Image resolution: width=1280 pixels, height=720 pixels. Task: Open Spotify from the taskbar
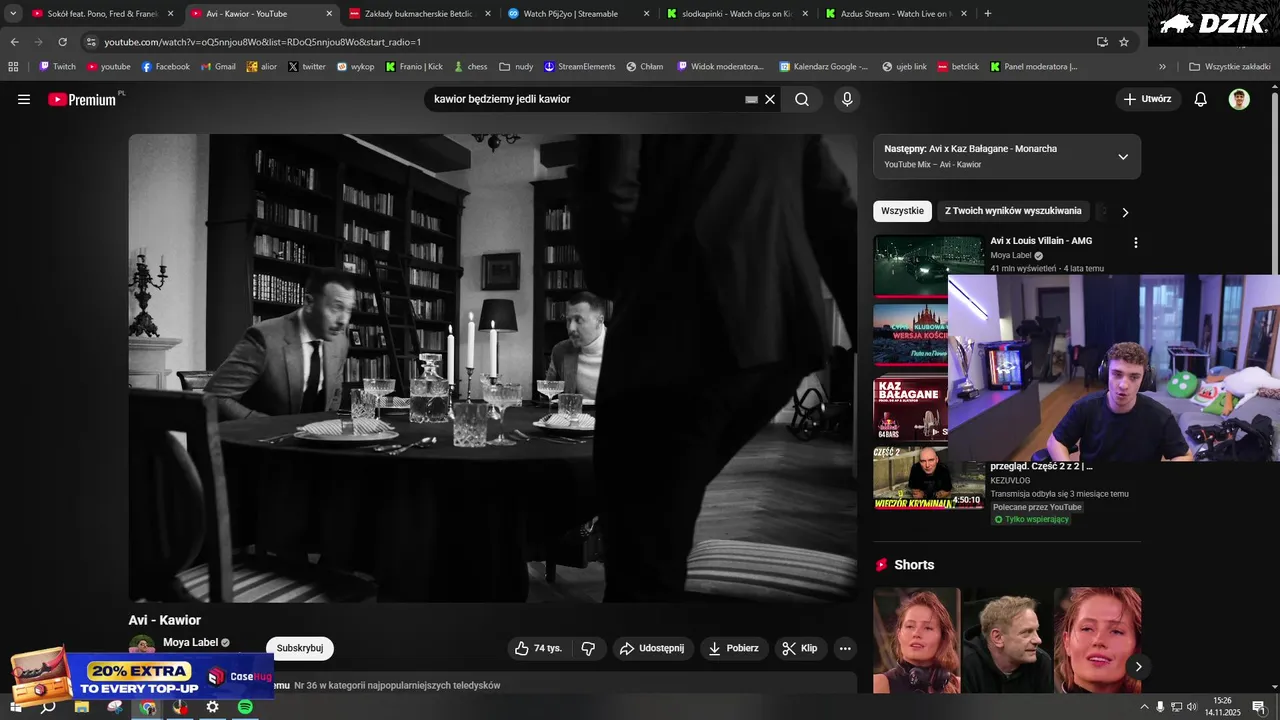click(x=245, y=707)
